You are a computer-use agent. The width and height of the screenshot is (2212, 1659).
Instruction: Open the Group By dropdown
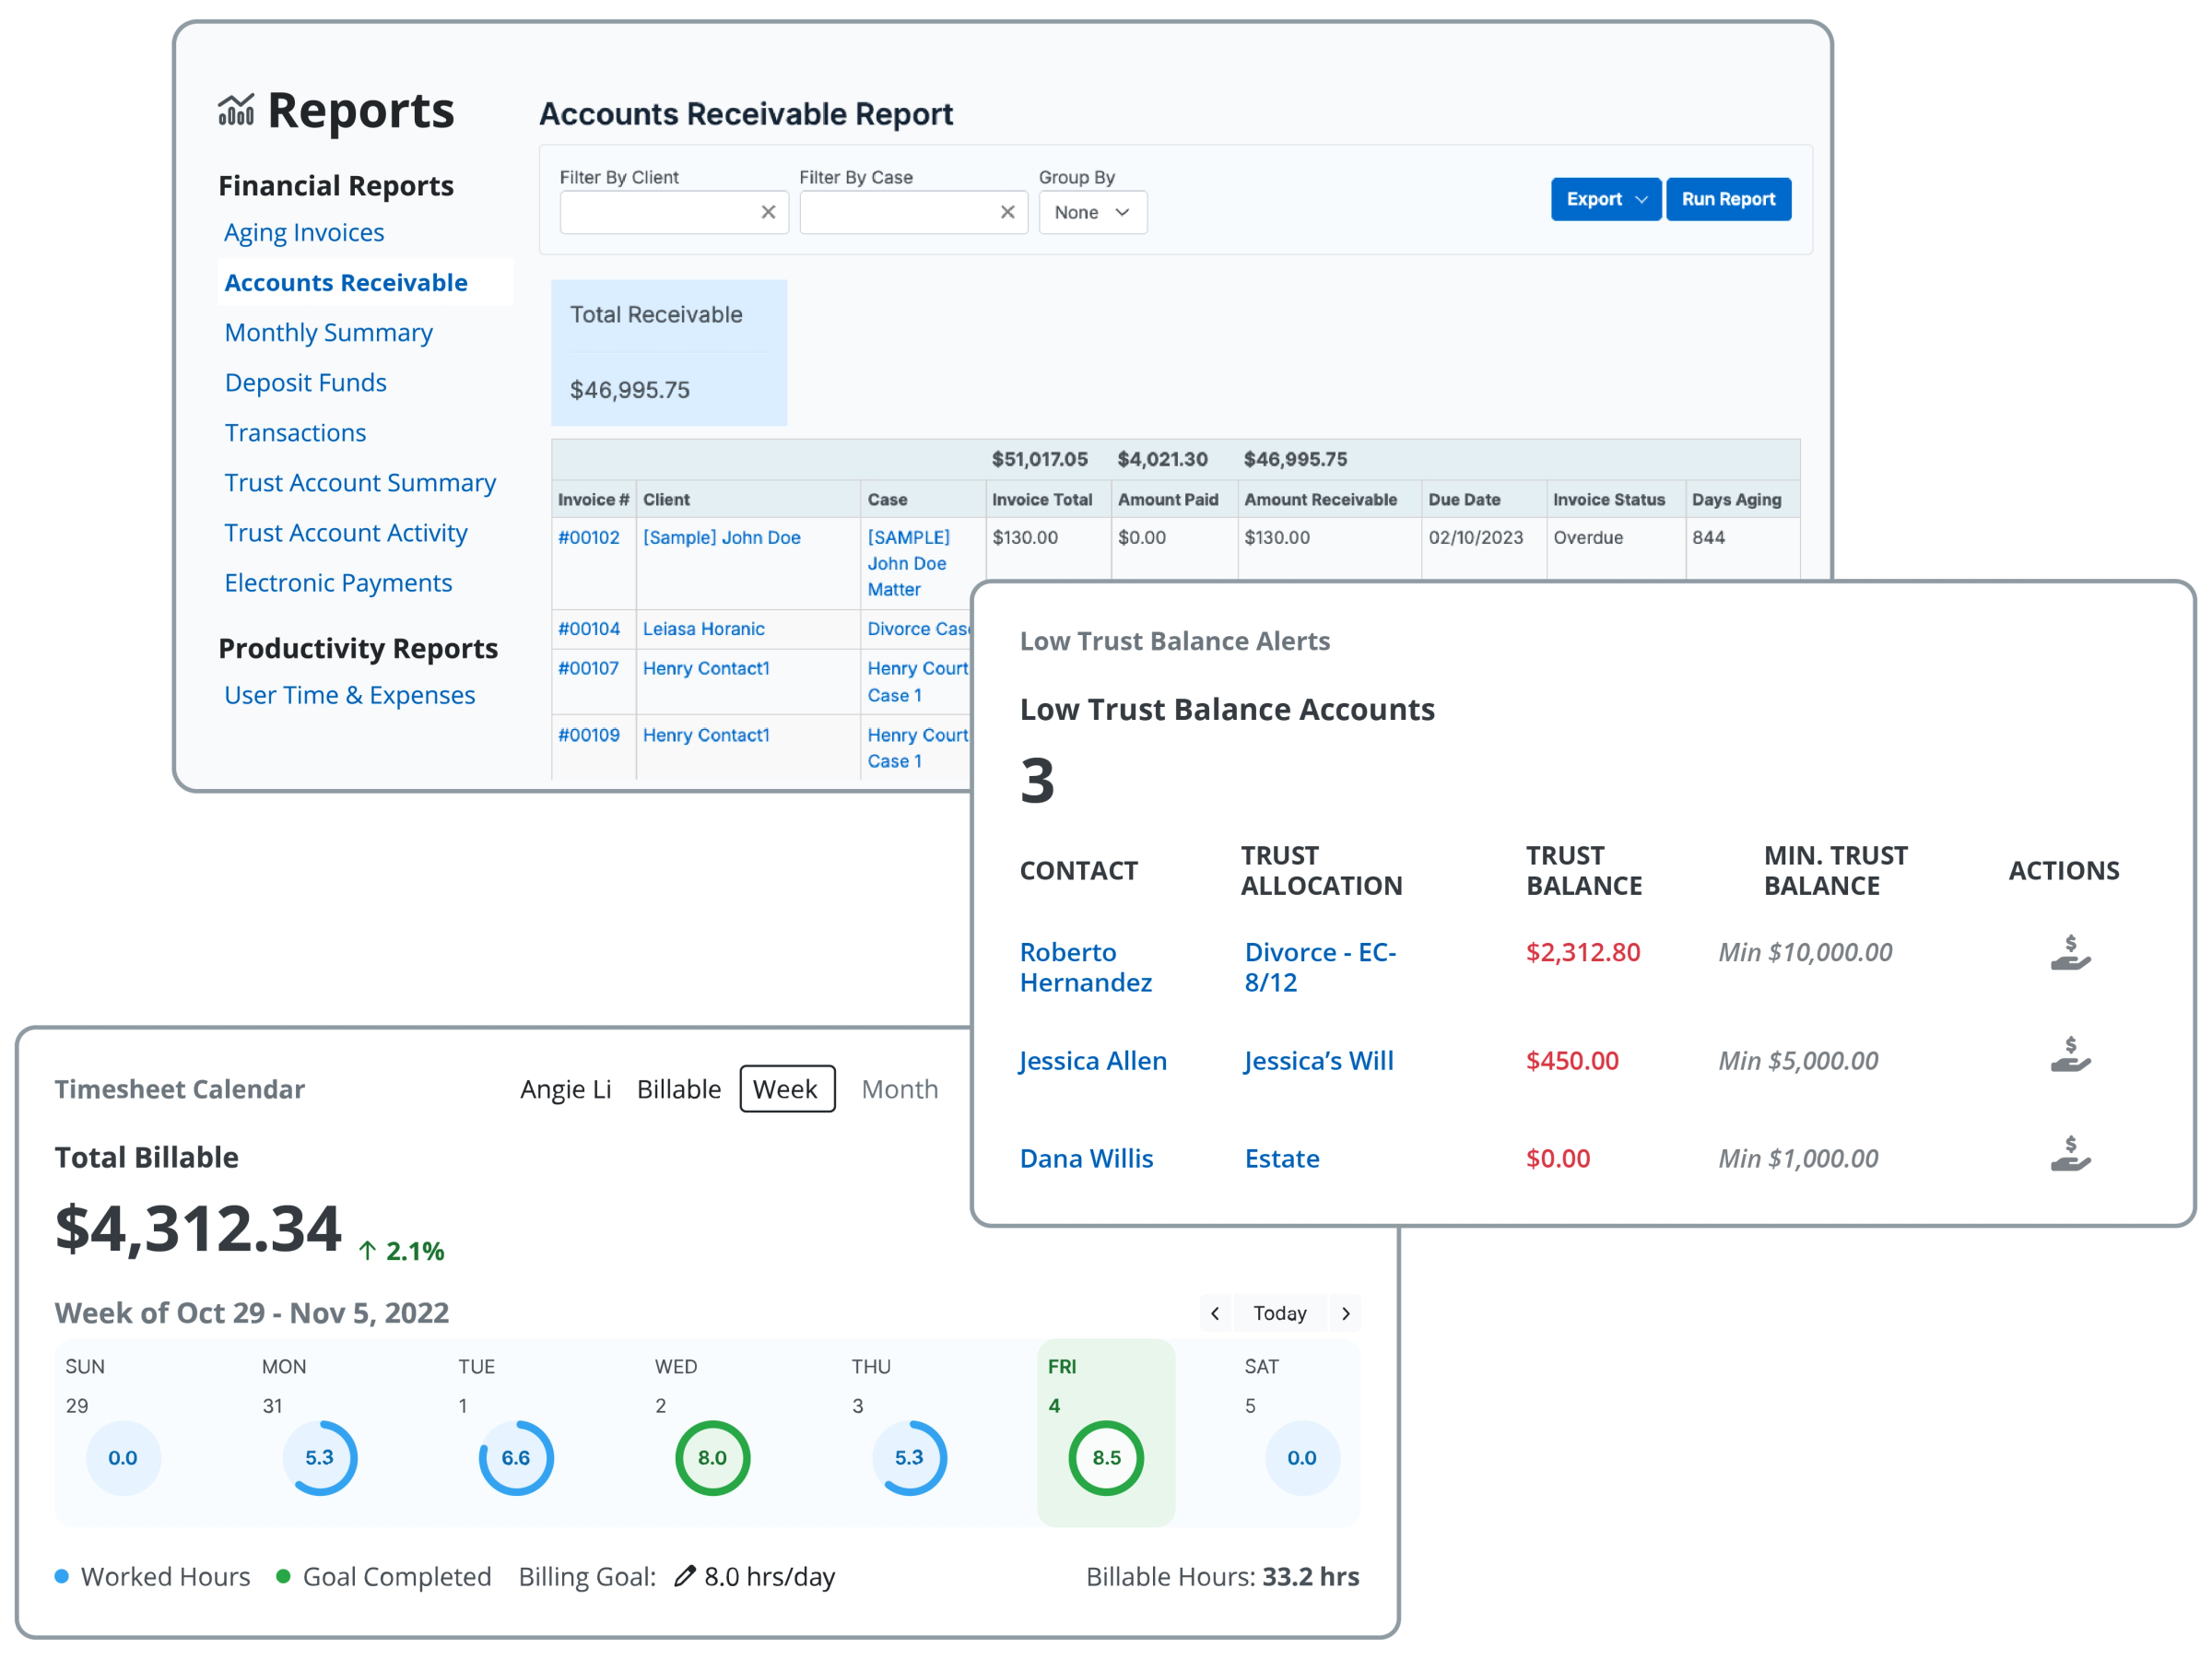coord(1092,212)
